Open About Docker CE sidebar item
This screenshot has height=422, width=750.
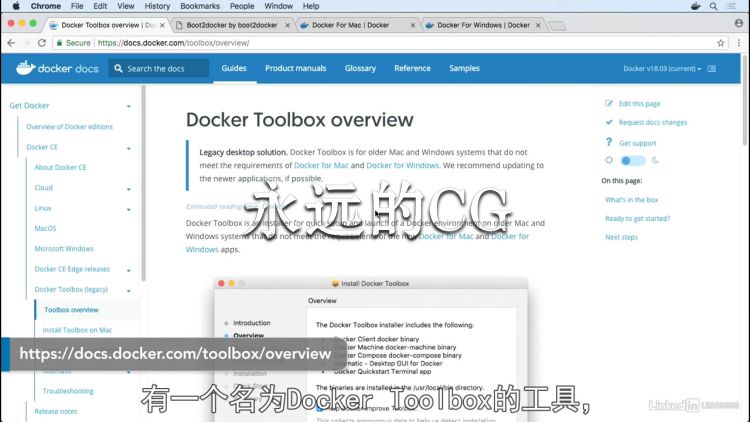[x=60, y=167]
